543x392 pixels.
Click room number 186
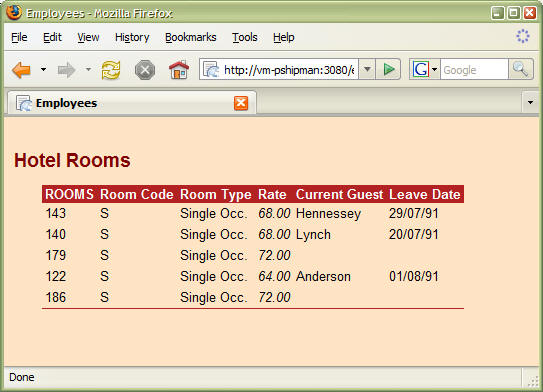56,297
